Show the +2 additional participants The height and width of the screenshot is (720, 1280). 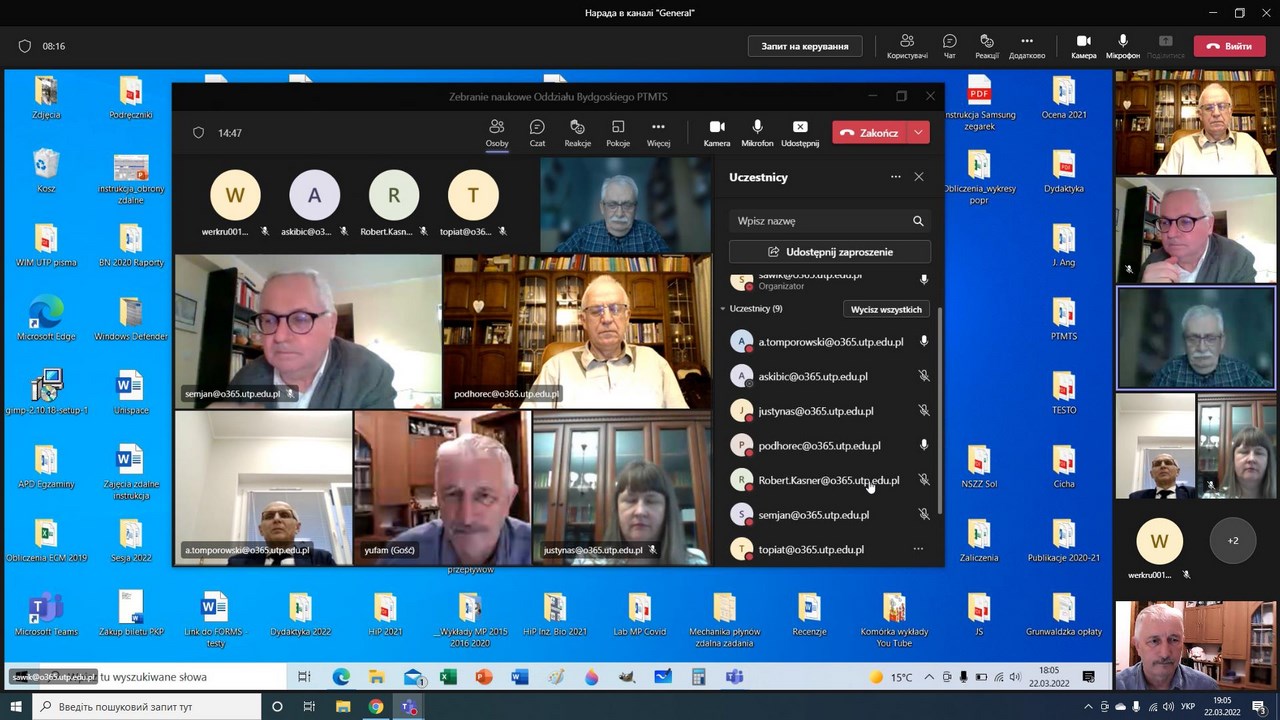1232,541
